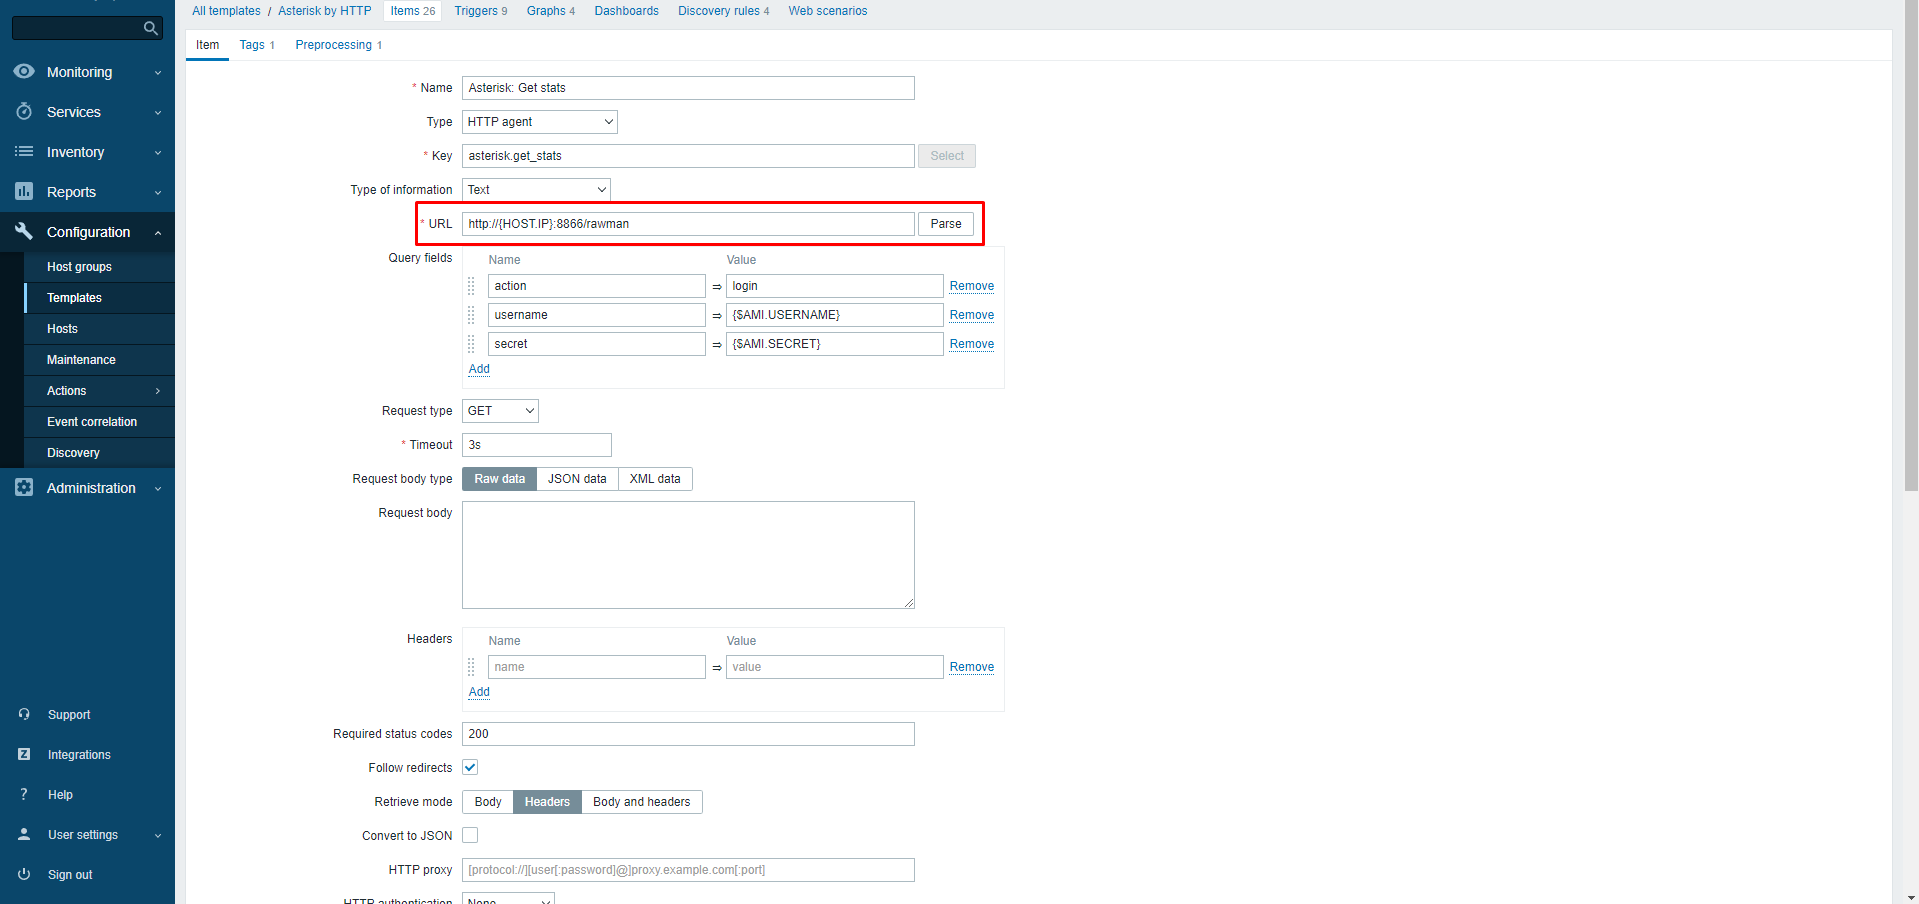Expand the Administration menu section
Viewport: 1919px width, 904px height.
coord(158,489)
